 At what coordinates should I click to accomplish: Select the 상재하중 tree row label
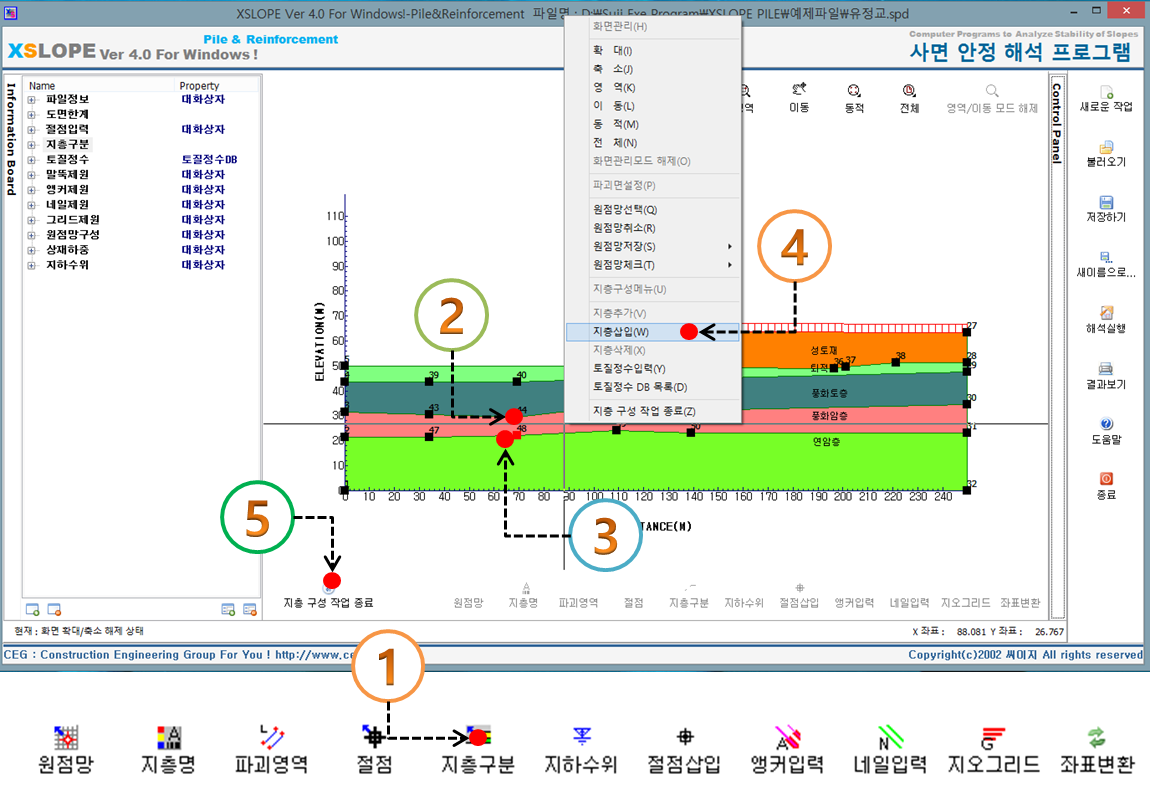(67, 250)
